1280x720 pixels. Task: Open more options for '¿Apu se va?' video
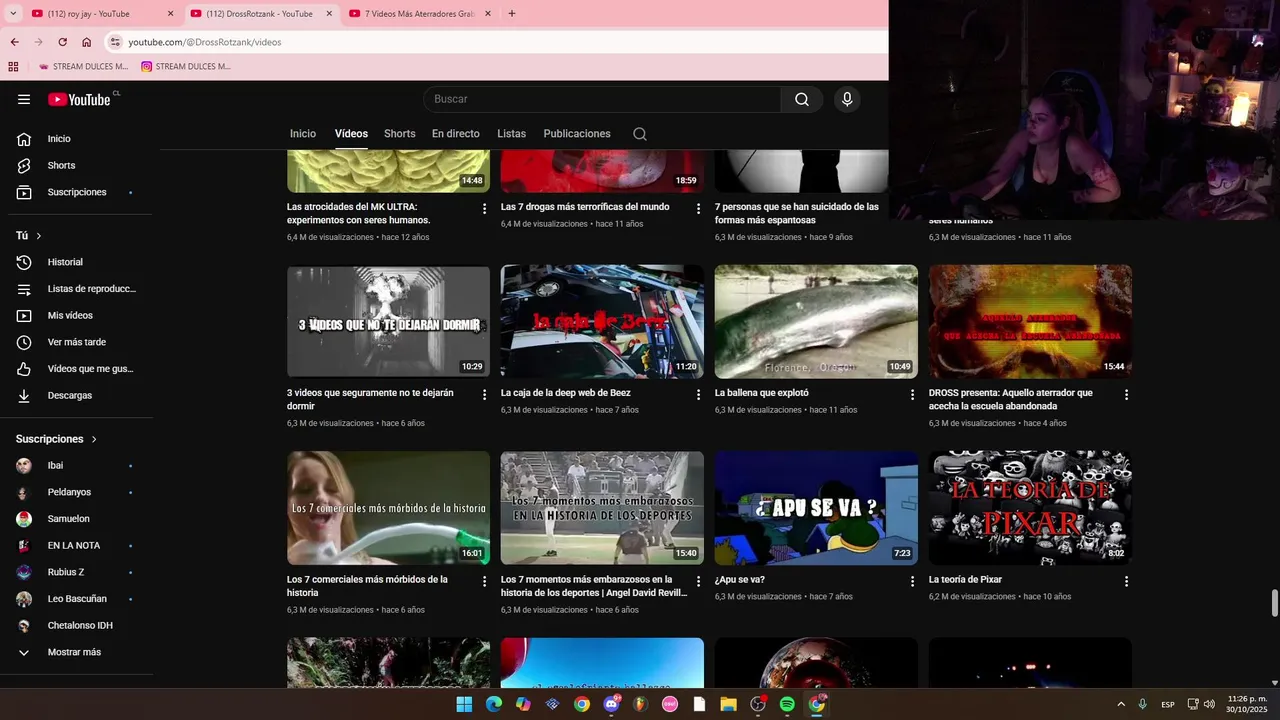912,581
